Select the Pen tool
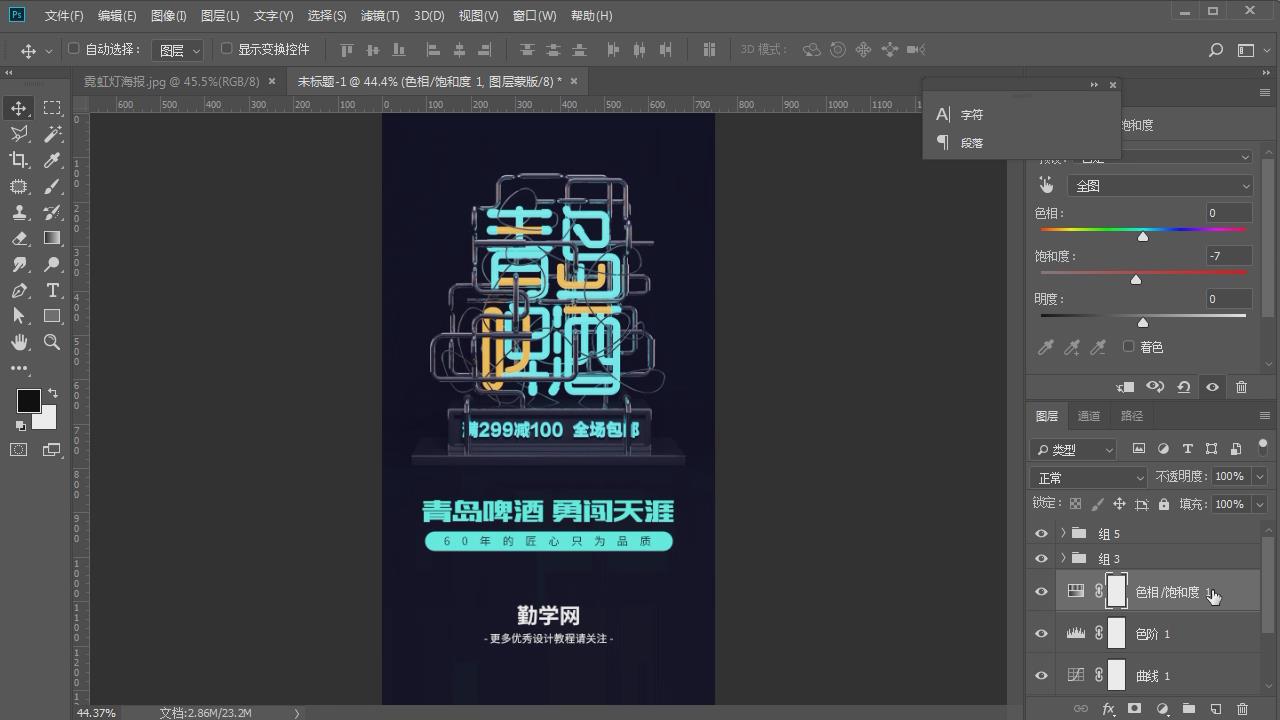This screenshot has height=720, width=1280. [19, 290]
